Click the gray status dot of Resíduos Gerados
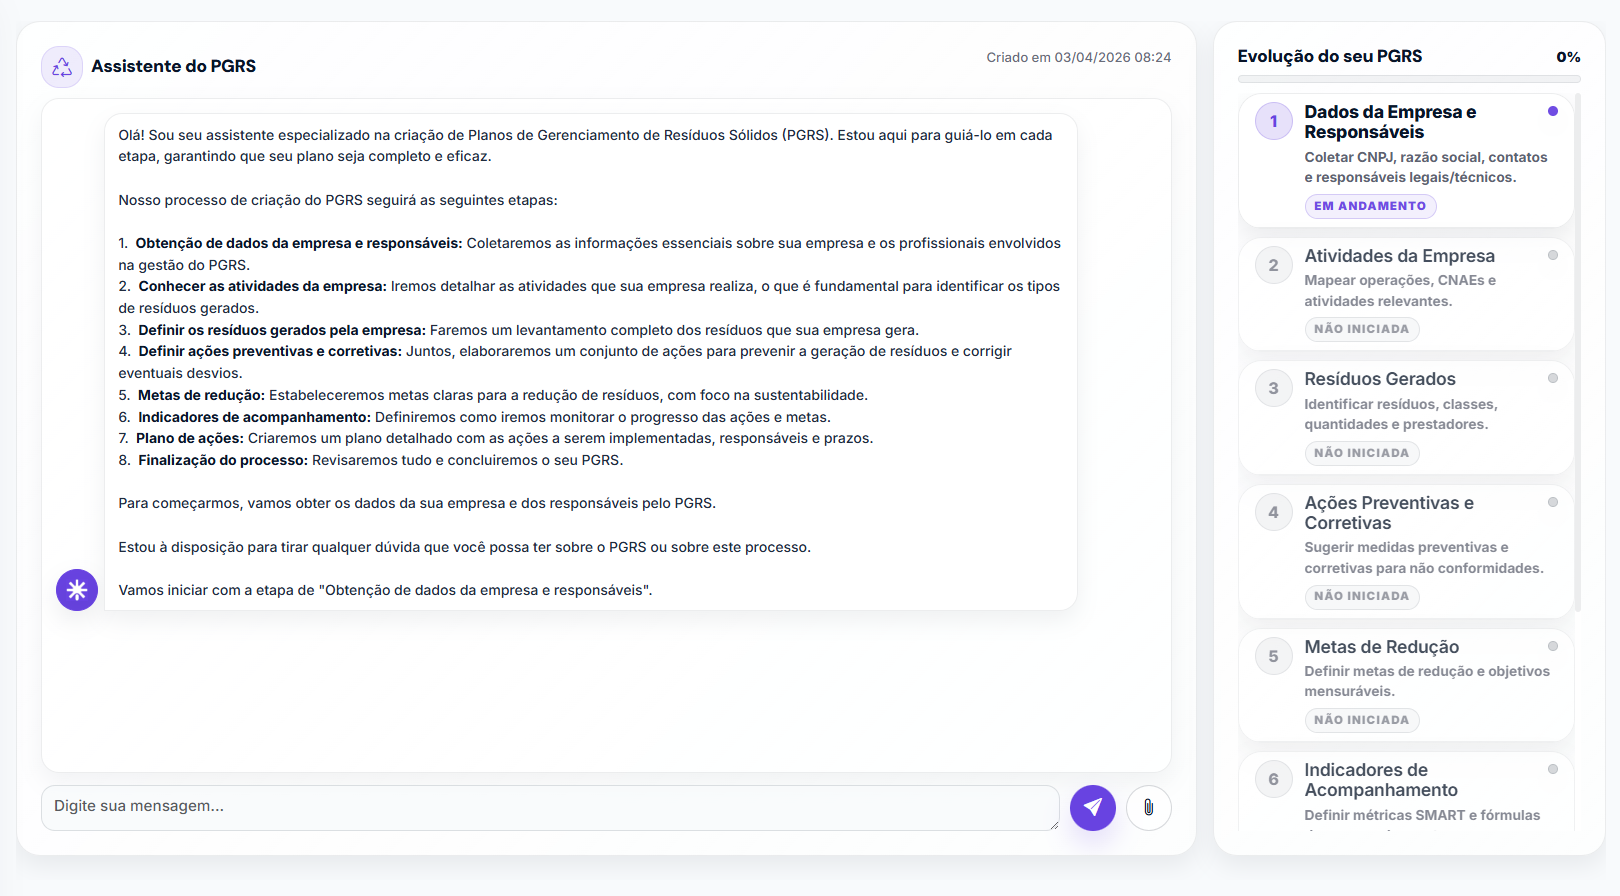Screen dimensions: 1620x896 [1553, 378]
